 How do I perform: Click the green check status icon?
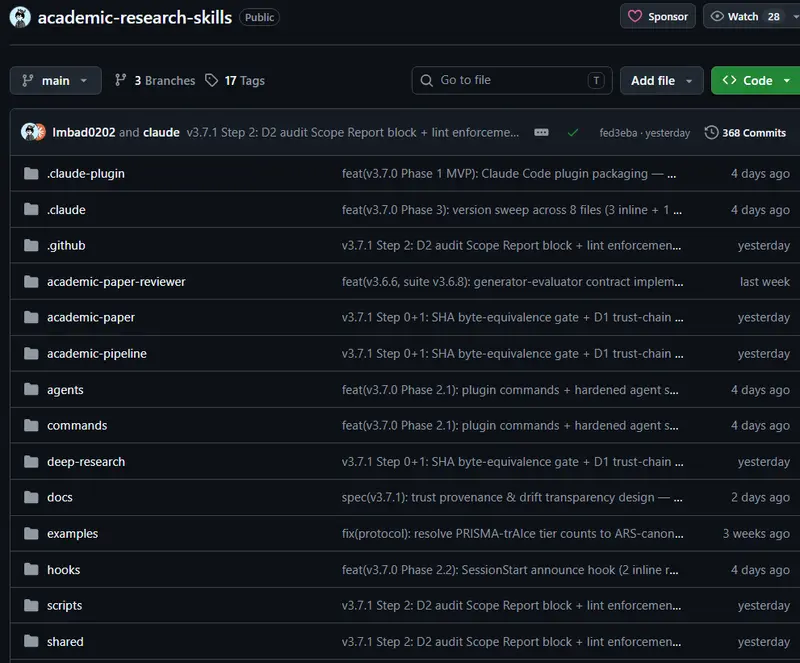tap(573, 133)
